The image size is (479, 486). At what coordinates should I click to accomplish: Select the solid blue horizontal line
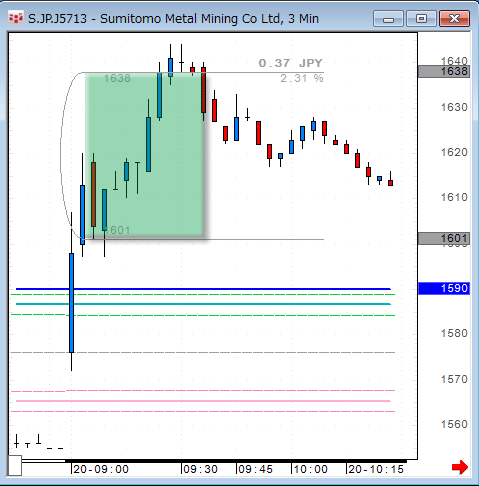(x=203, y=289)
